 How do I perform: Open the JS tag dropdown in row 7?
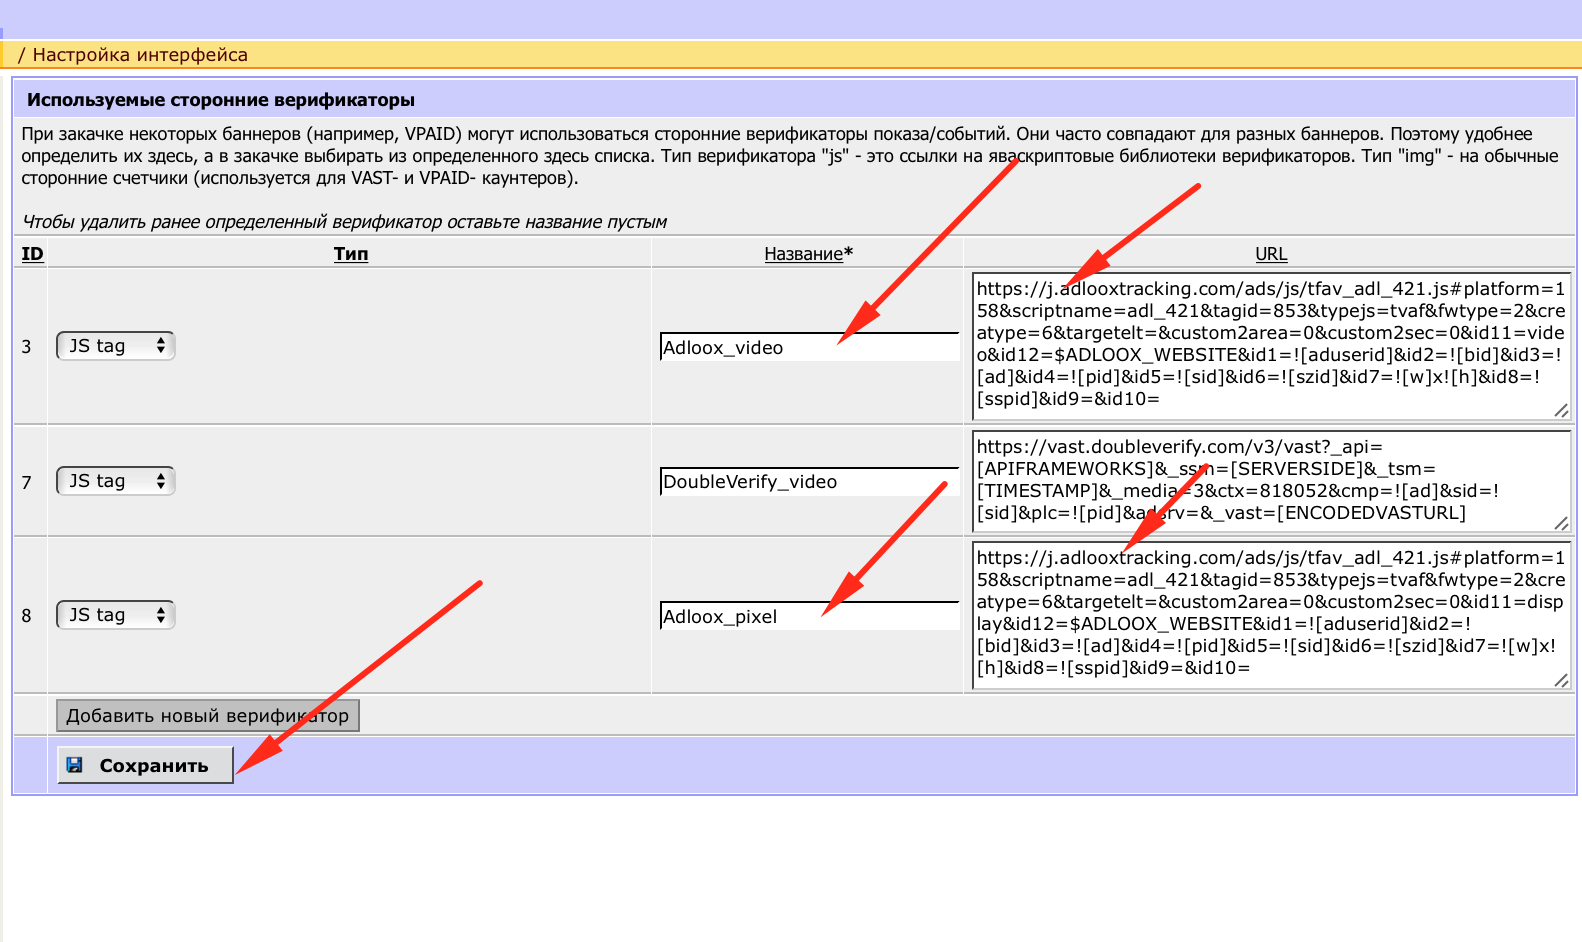pos(115,481)
